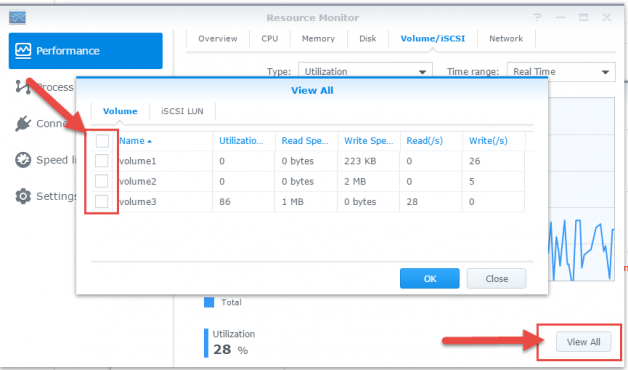
Task: Click the help question mark icon
Action: (x=537, y=17)
